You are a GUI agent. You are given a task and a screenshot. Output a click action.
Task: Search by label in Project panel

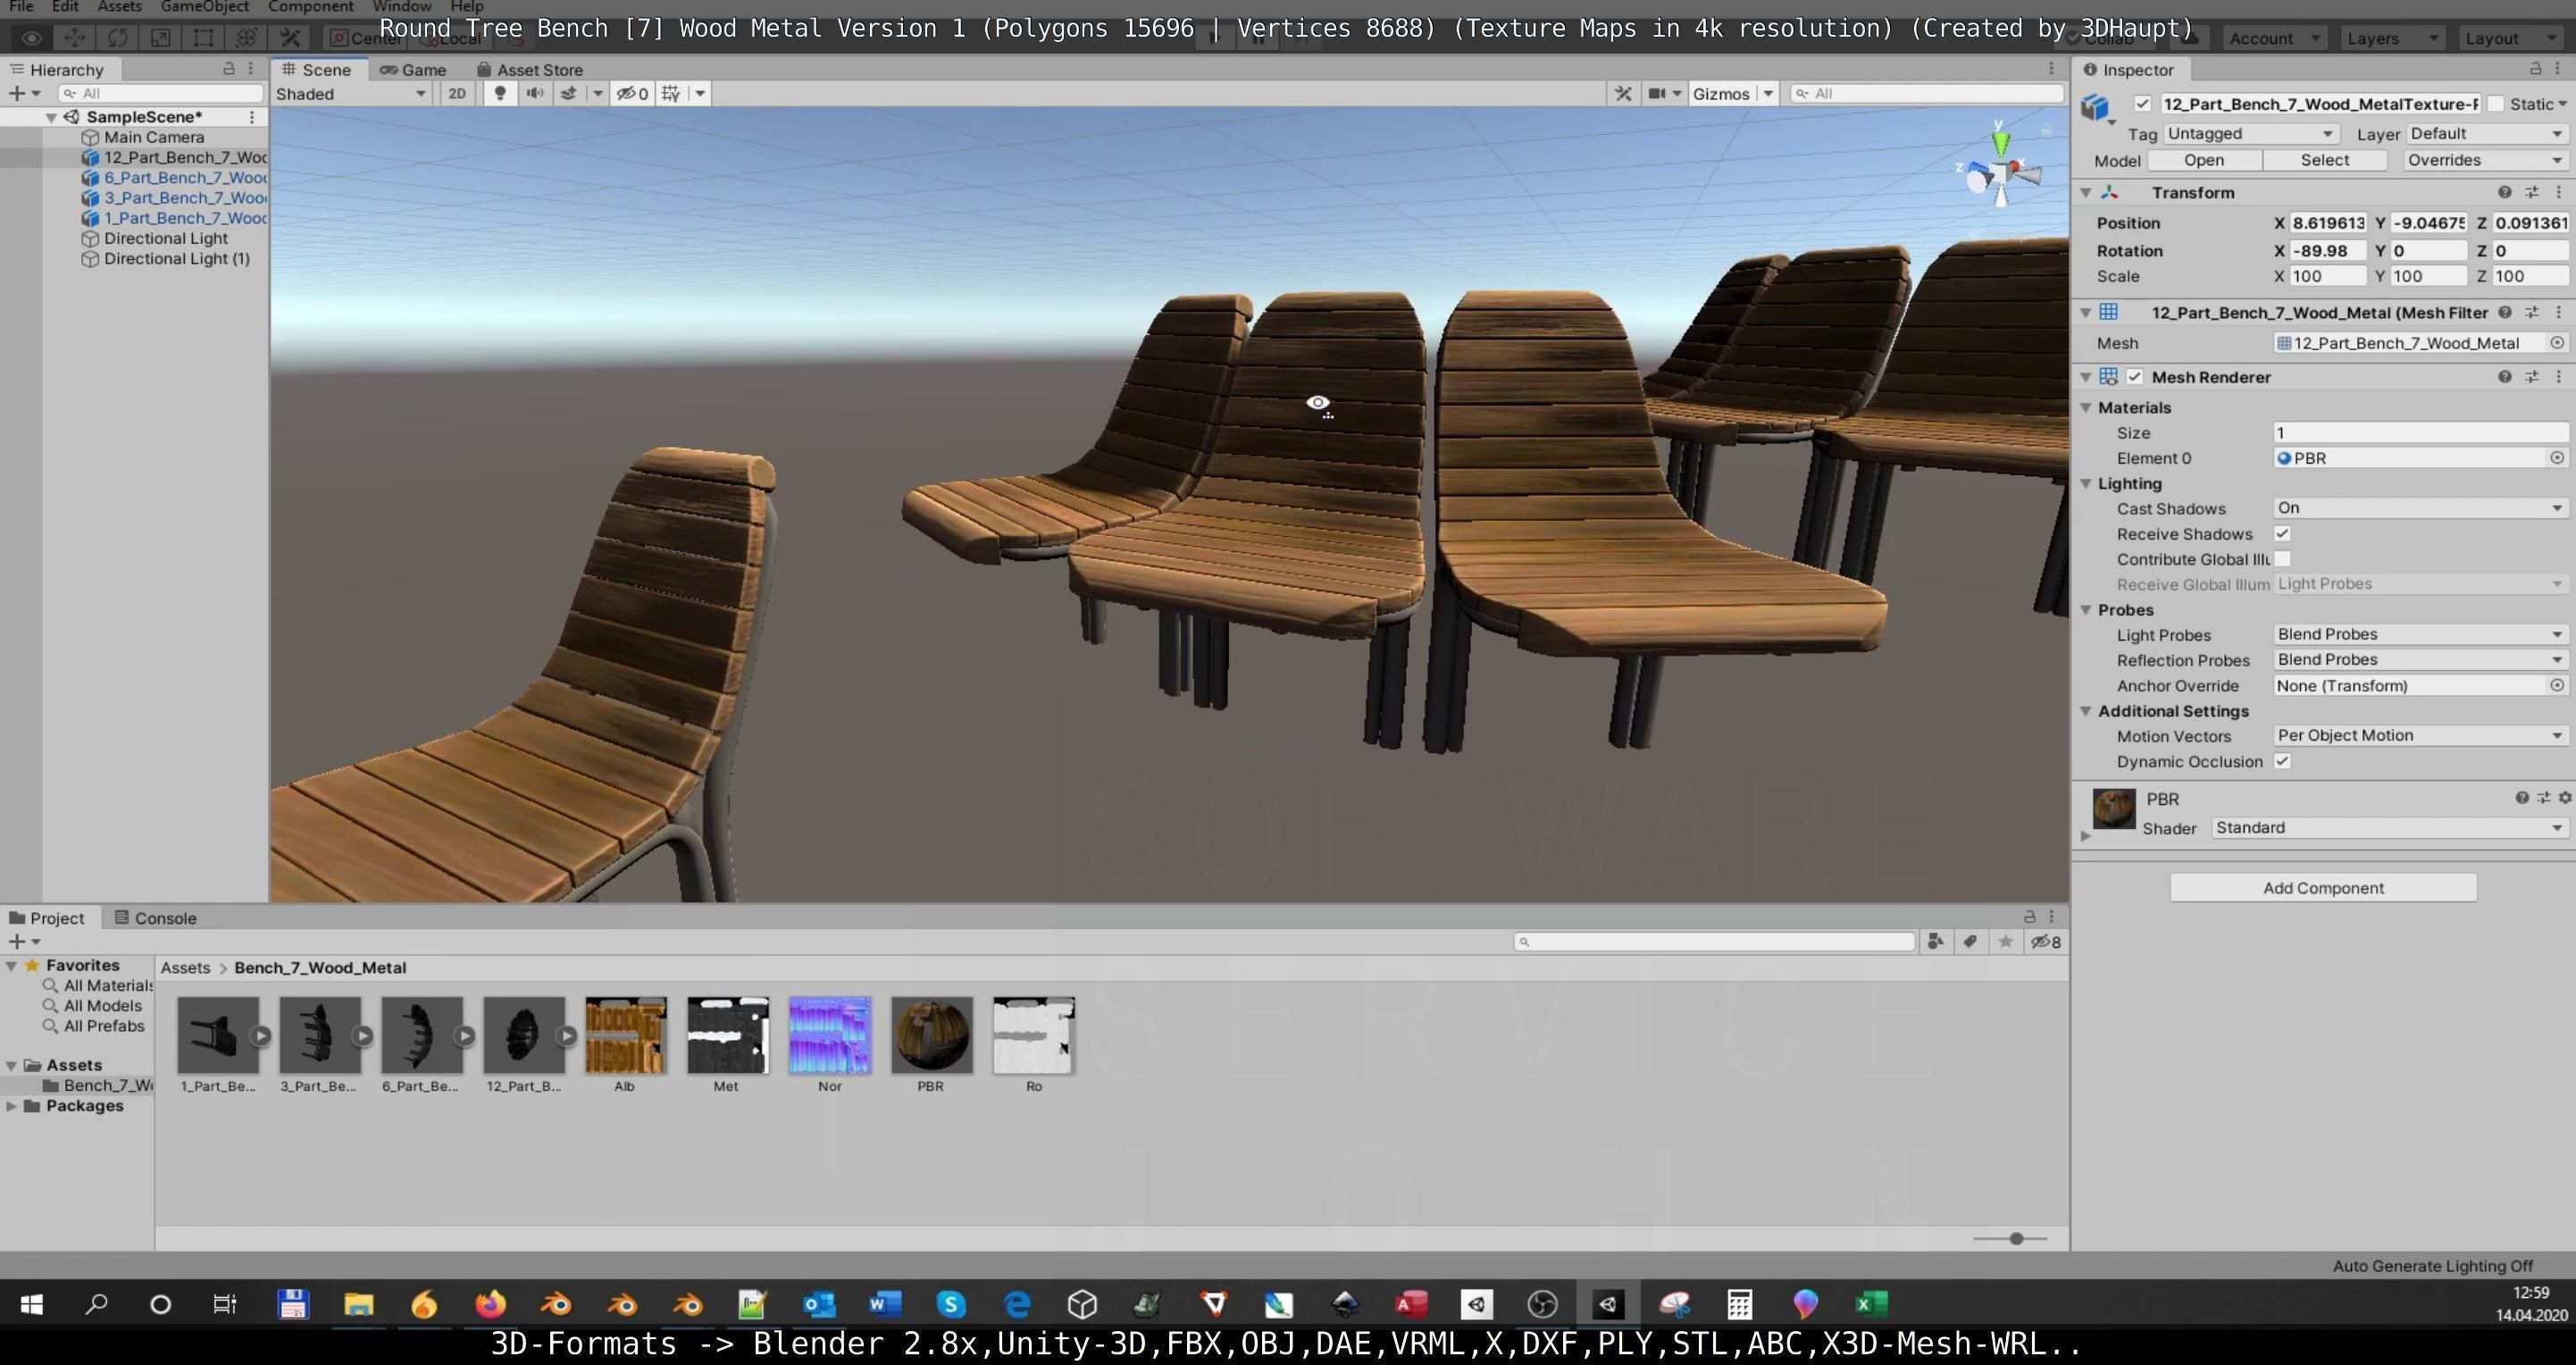click(x=1970, y=941)
